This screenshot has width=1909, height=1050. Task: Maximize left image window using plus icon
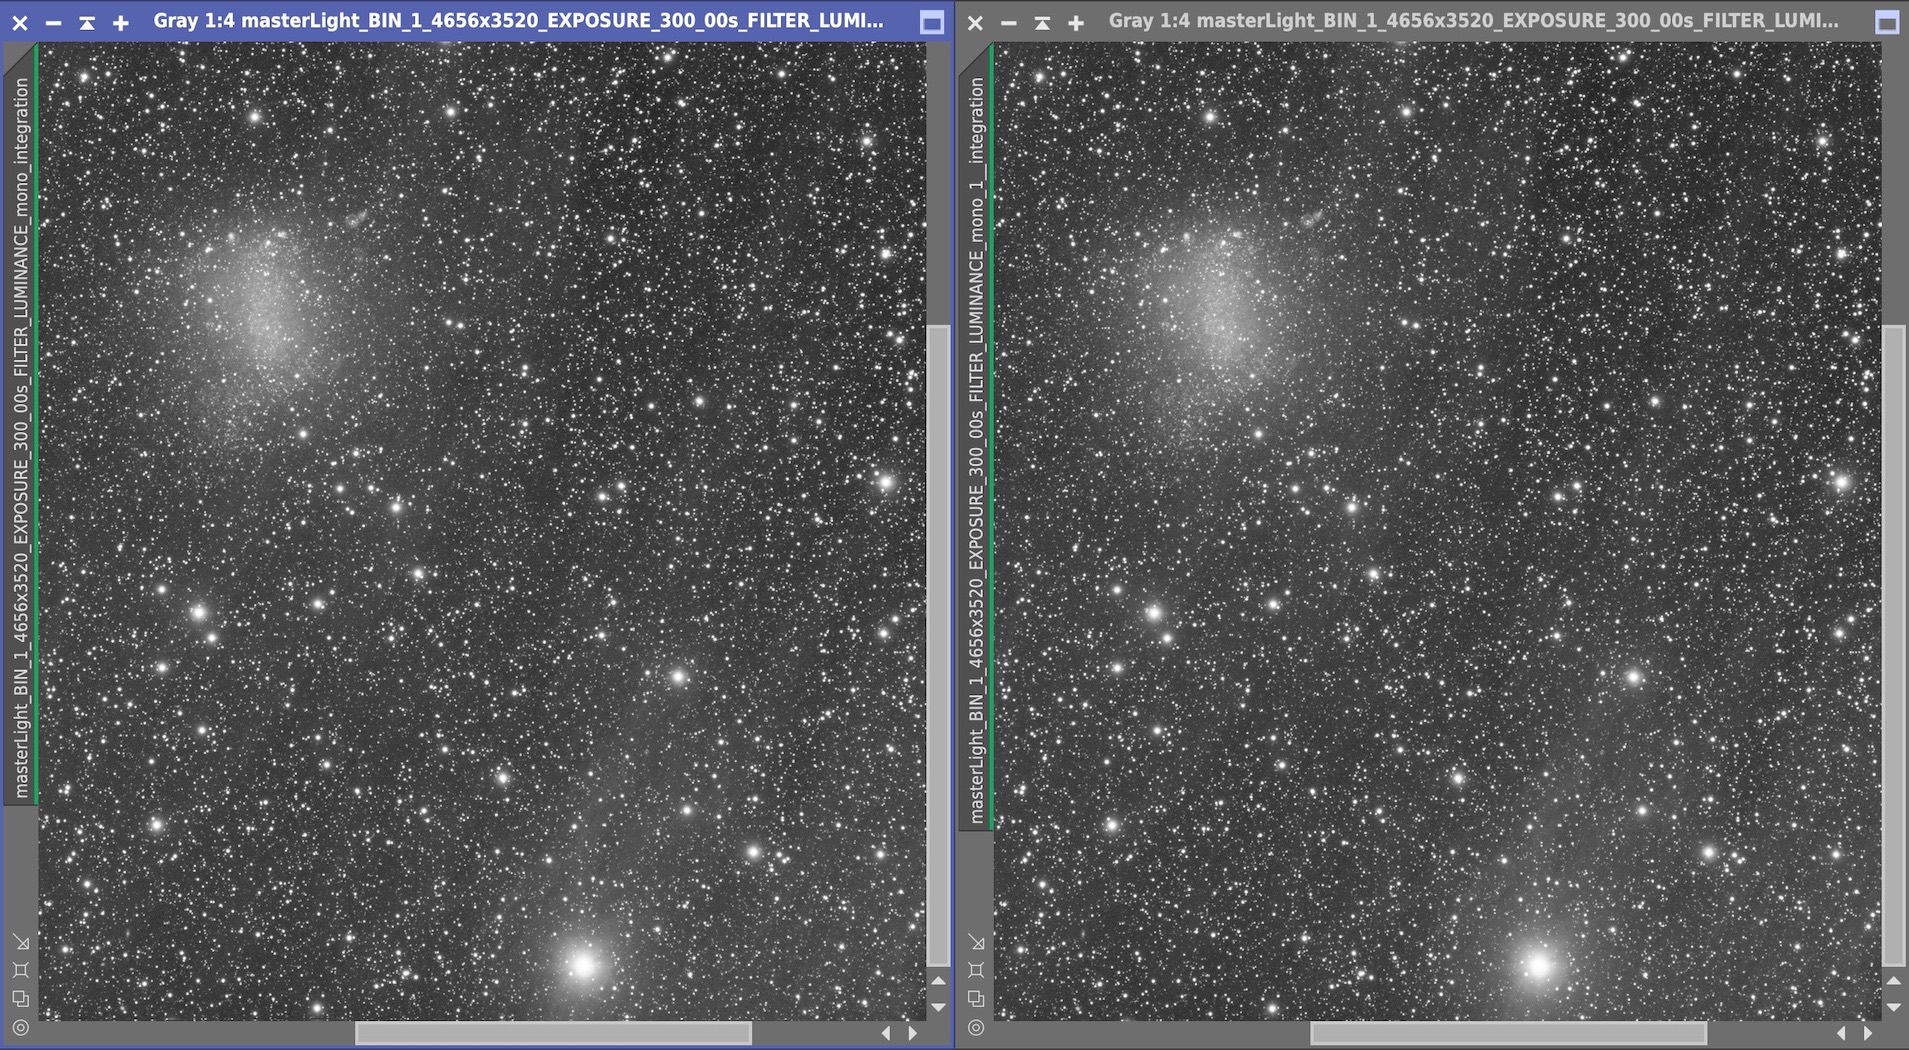coord(120,22)
